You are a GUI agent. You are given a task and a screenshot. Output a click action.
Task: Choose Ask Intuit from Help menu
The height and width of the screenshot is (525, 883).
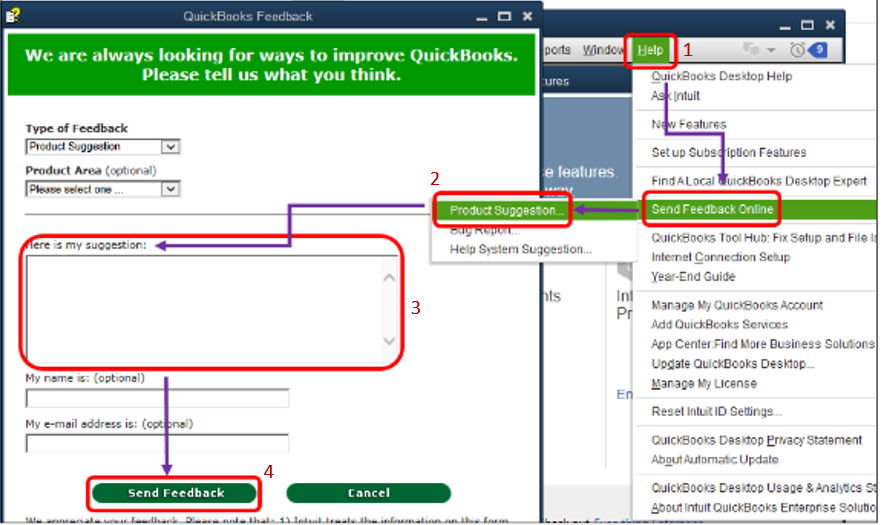[675, 96]
